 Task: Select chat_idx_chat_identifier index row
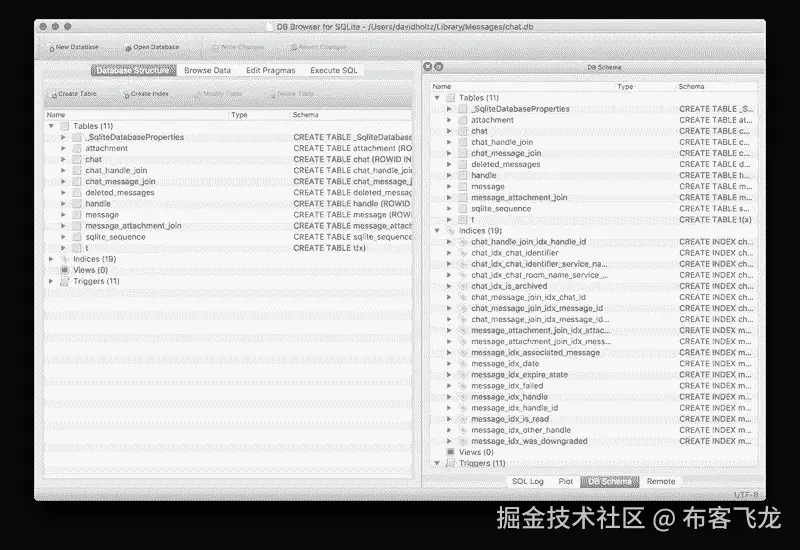(x=594, y=253)
